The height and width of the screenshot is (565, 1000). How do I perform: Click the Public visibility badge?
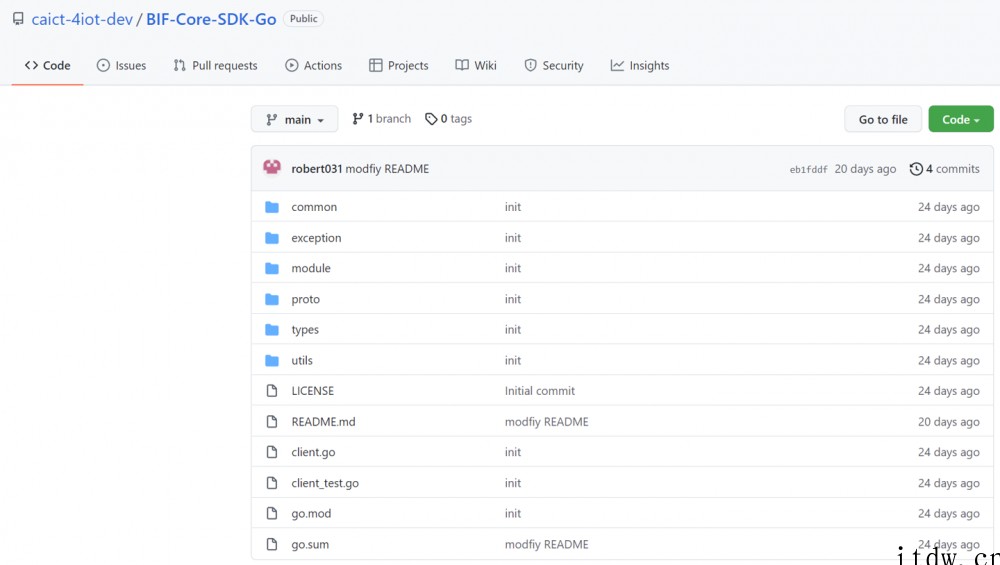point(304,18)
